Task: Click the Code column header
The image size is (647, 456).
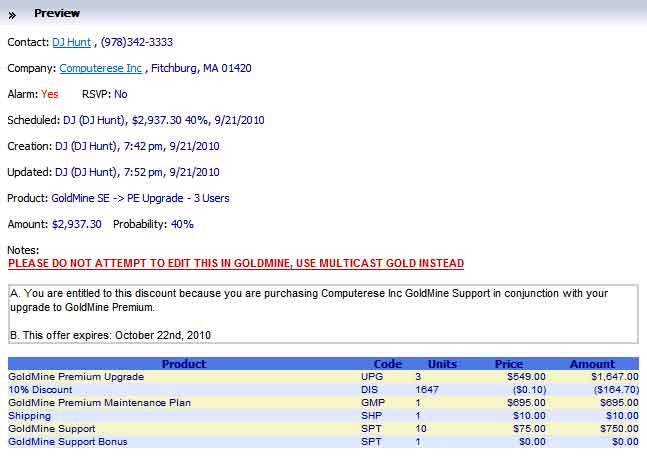Action: [x=387, y=364]
